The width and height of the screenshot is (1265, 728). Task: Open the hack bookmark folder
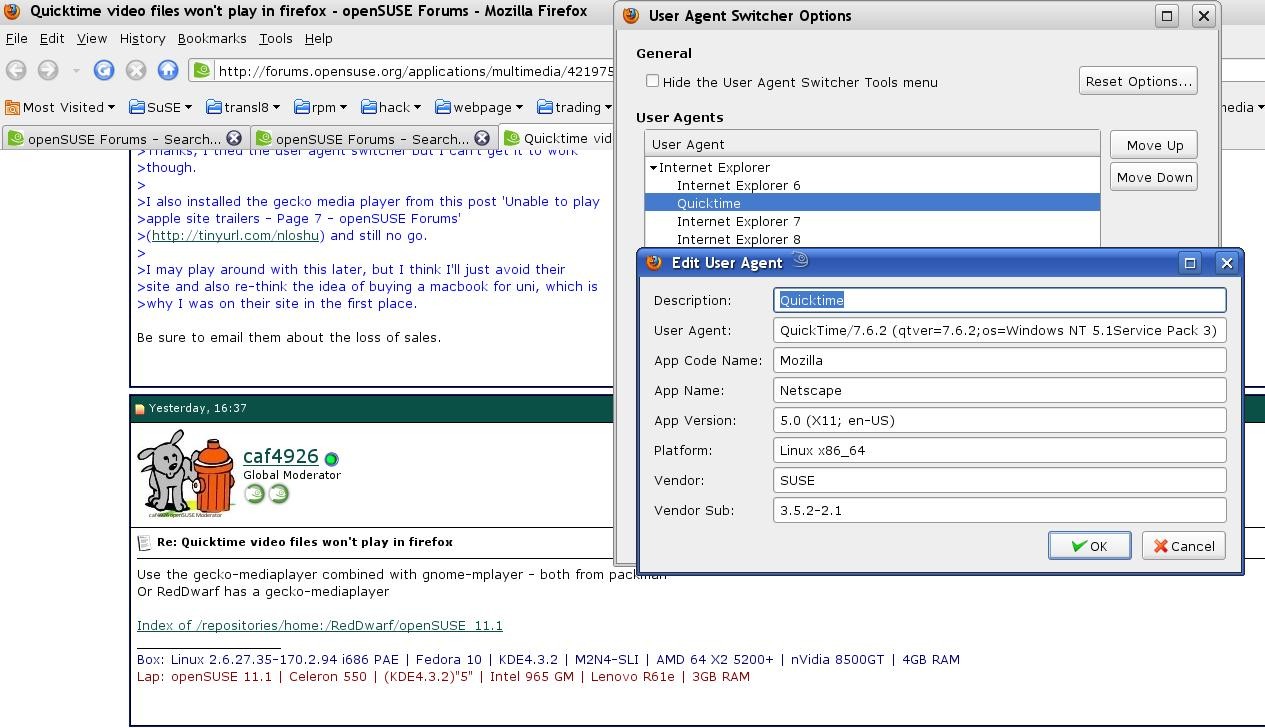coord(392,107)
